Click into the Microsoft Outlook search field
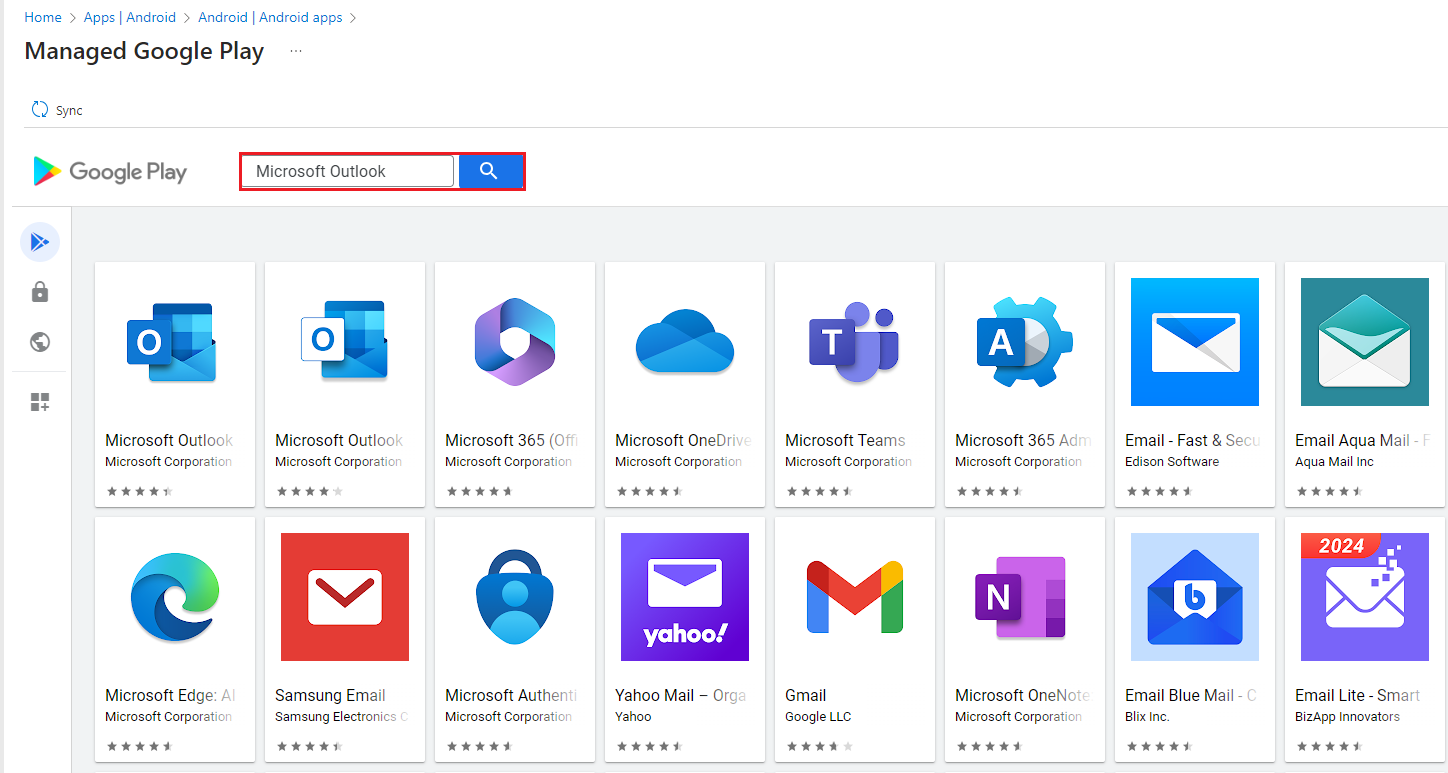The image size is (1448, 773). click(x=347, y=171)
